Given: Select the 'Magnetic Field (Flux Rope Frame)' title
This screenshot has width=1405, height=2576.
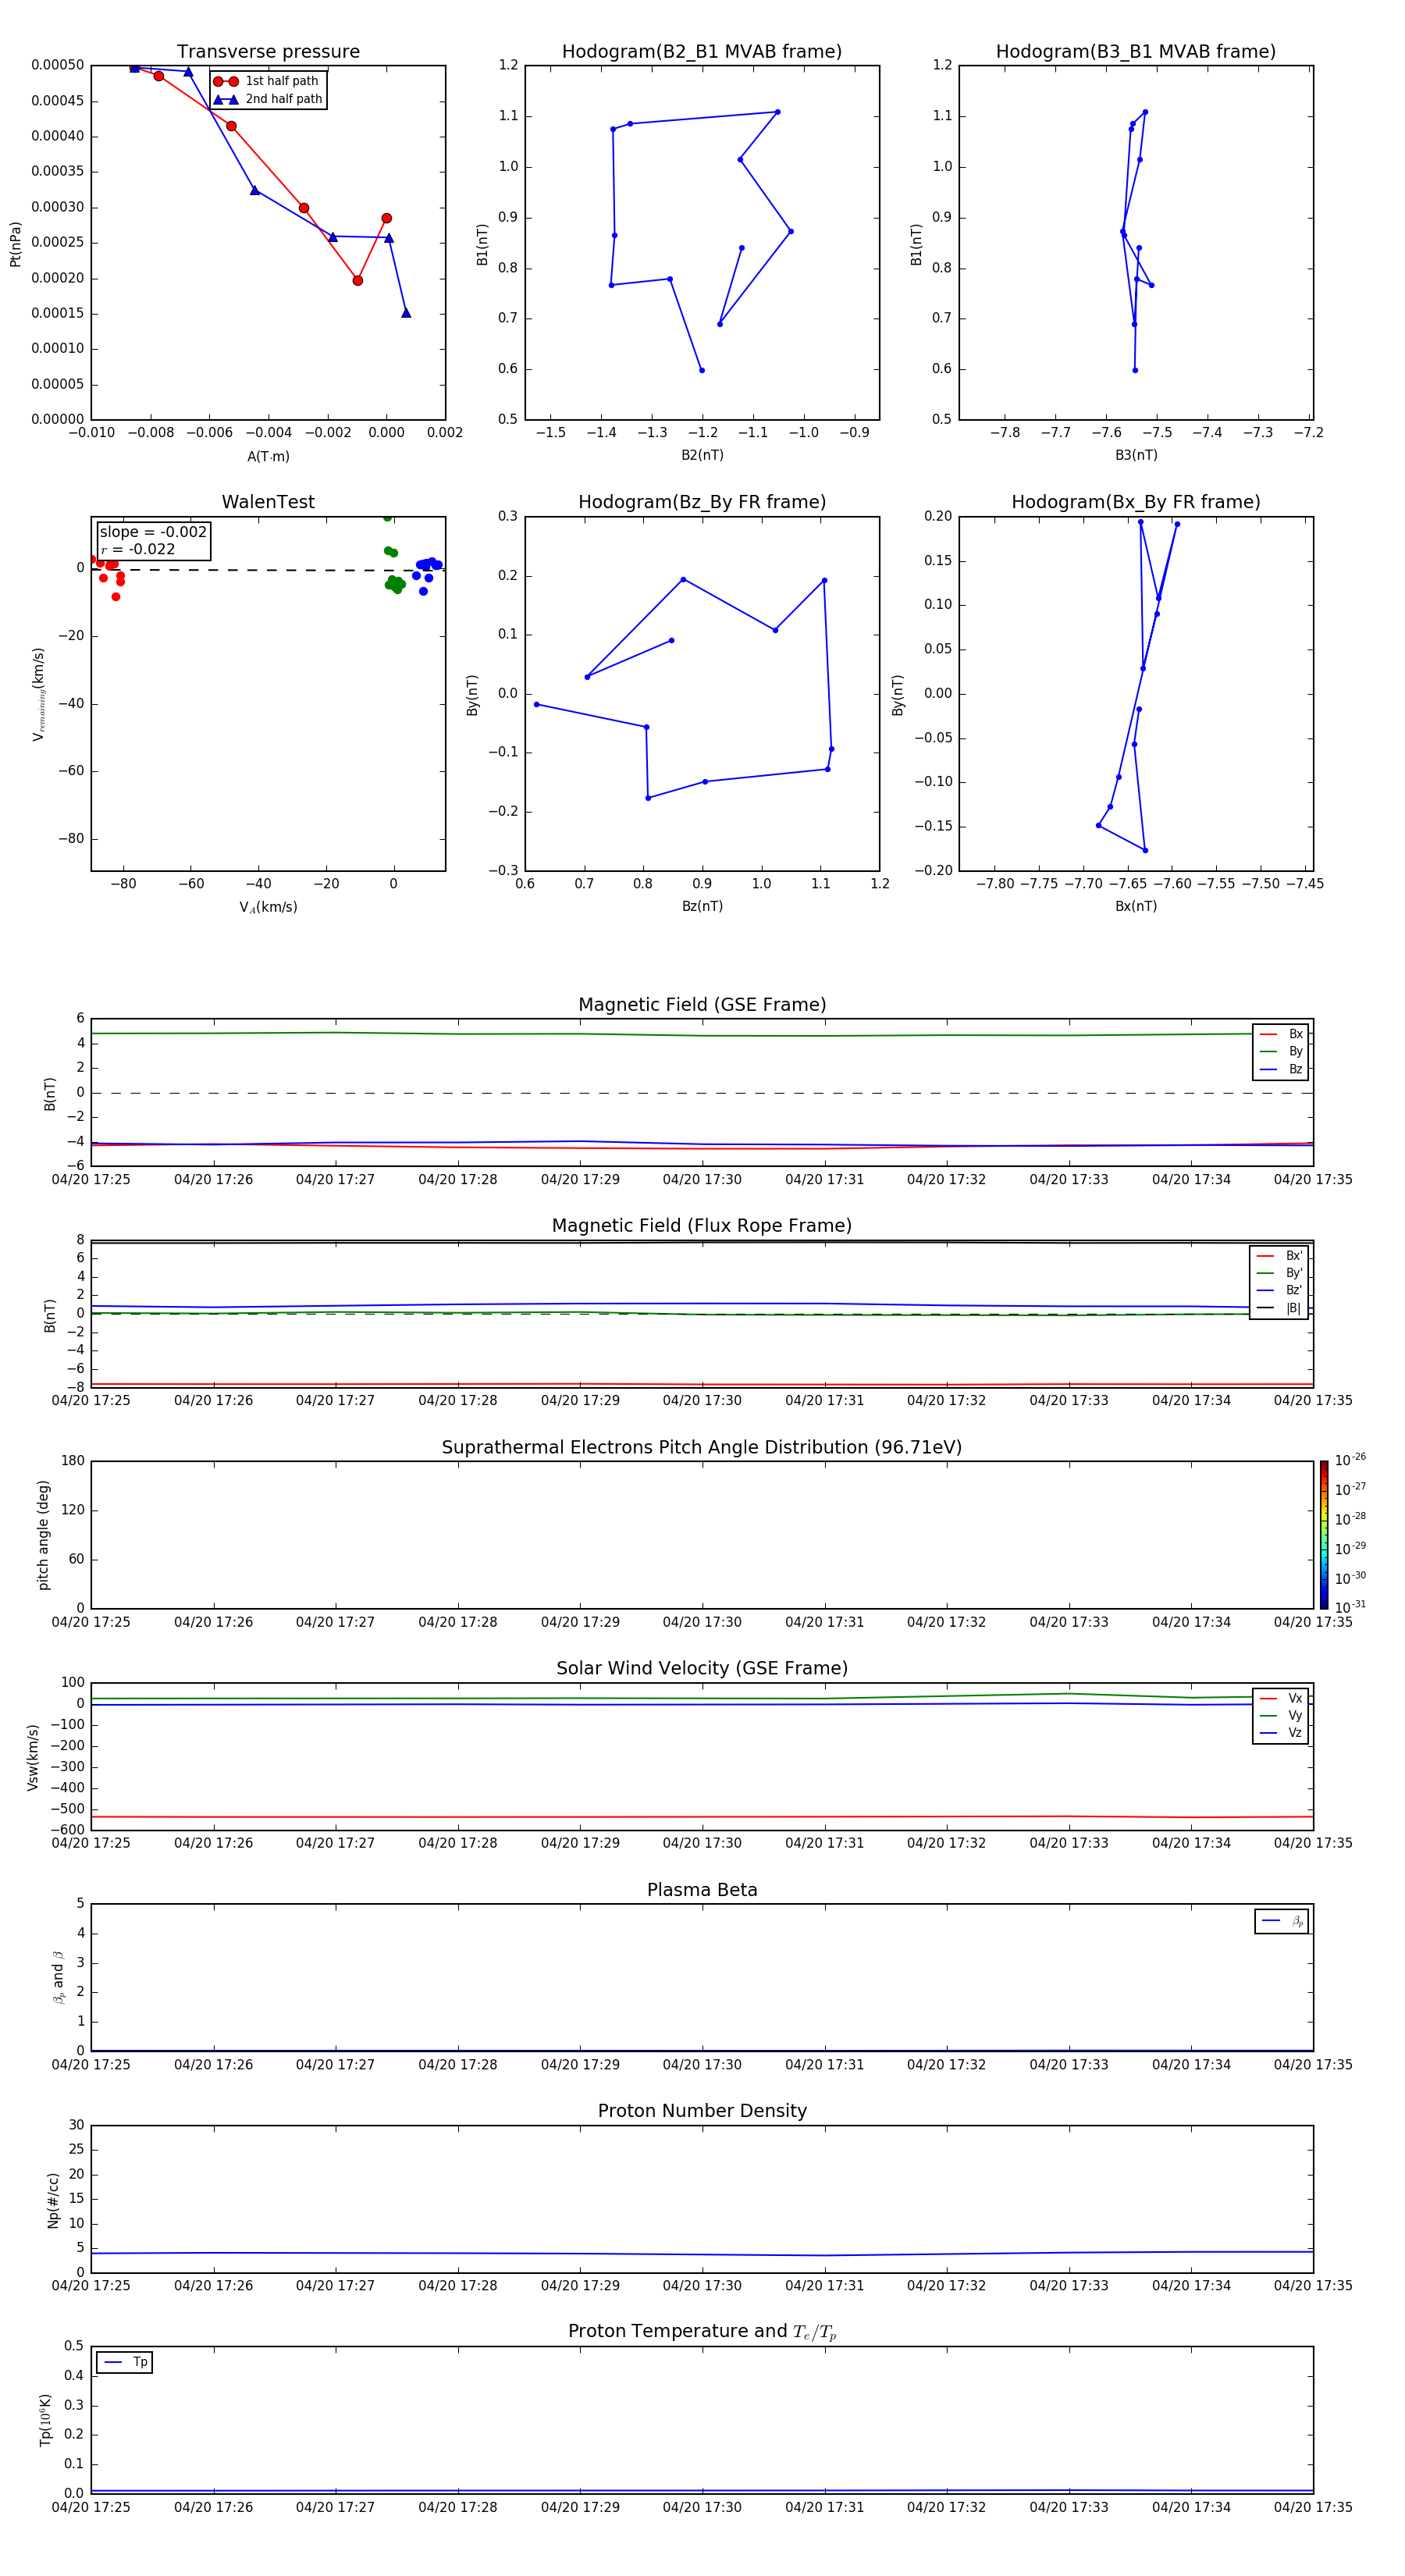Looking at the screenshot, I should (702, 1226).
